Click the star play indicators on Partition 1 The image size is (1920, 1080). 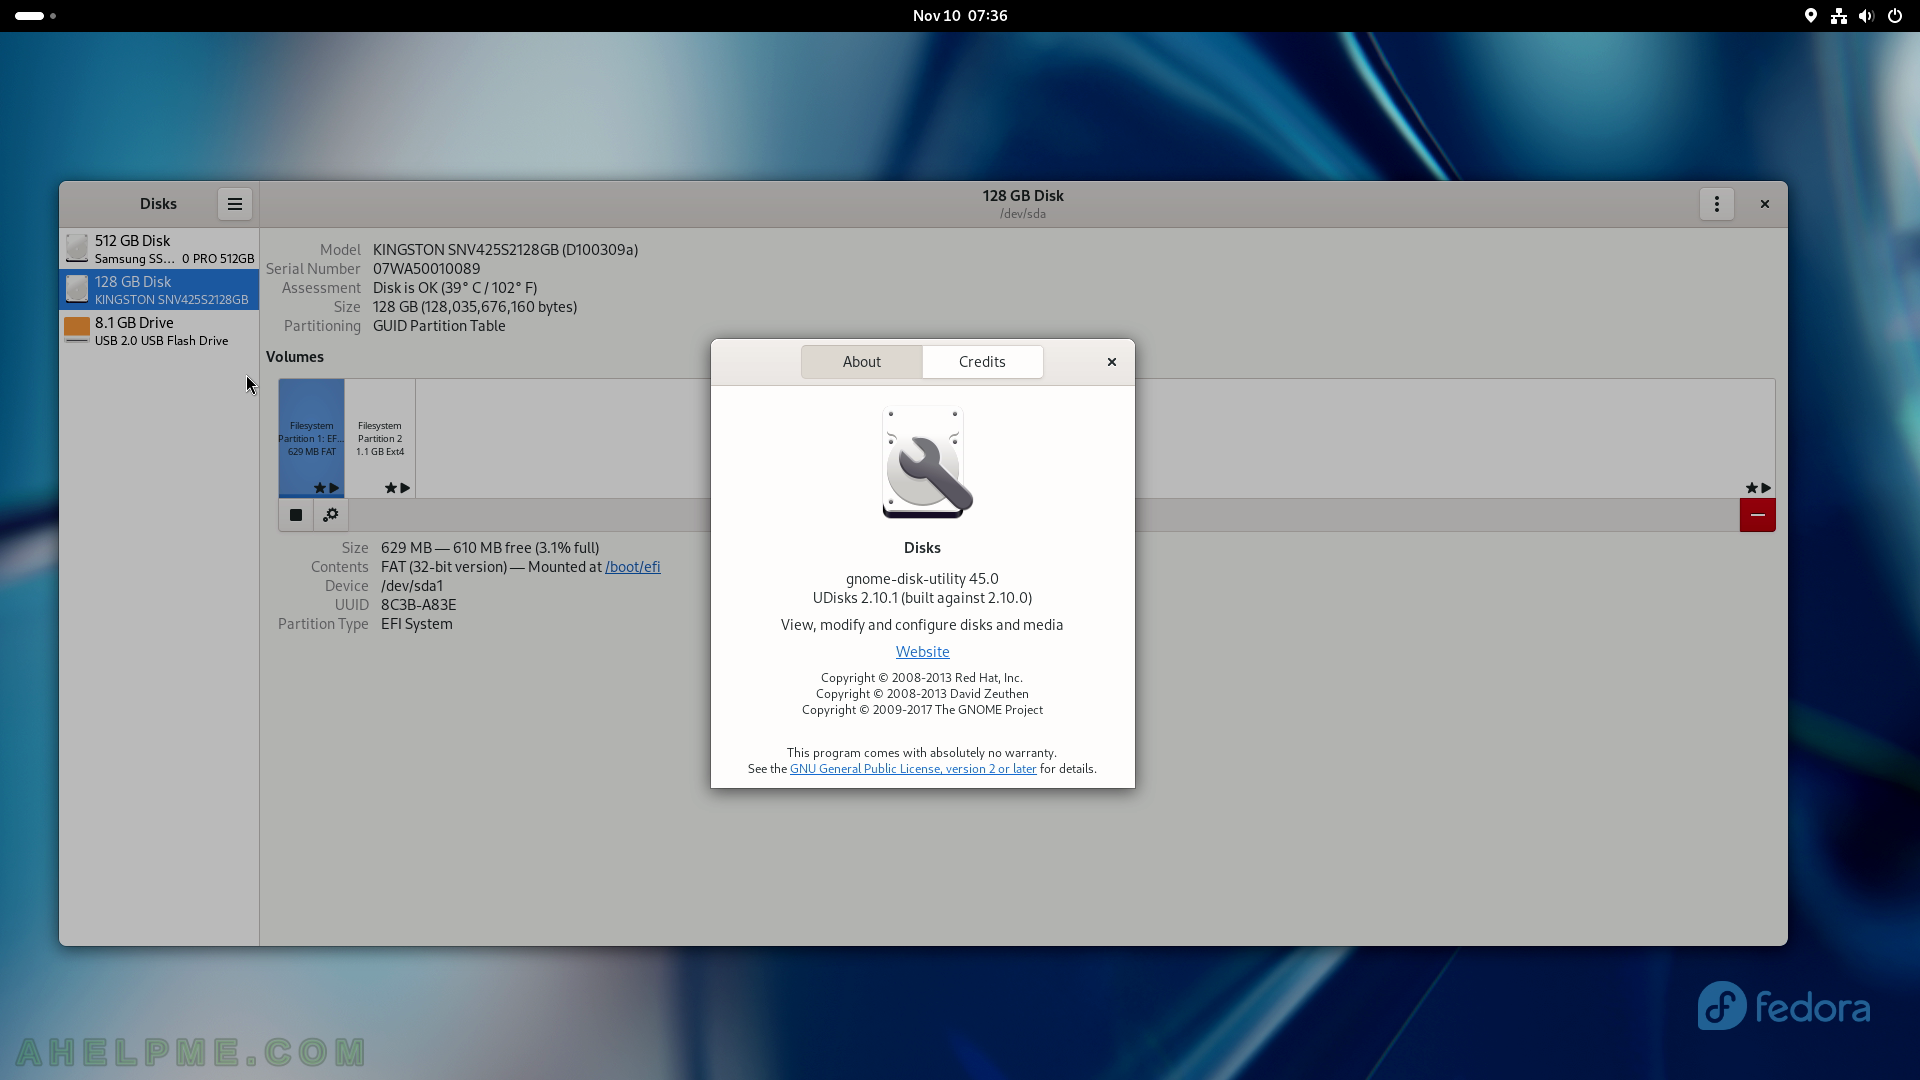point(327,488)
